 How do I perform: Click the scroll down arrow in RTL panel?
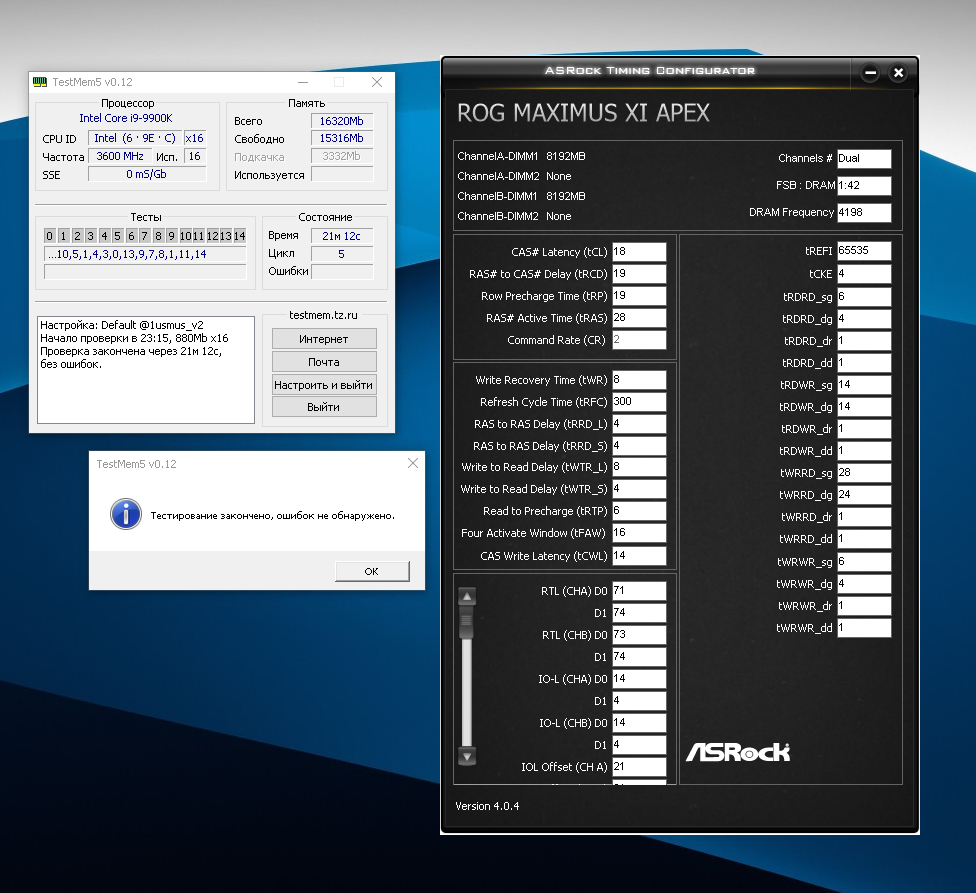pos(467,755)
